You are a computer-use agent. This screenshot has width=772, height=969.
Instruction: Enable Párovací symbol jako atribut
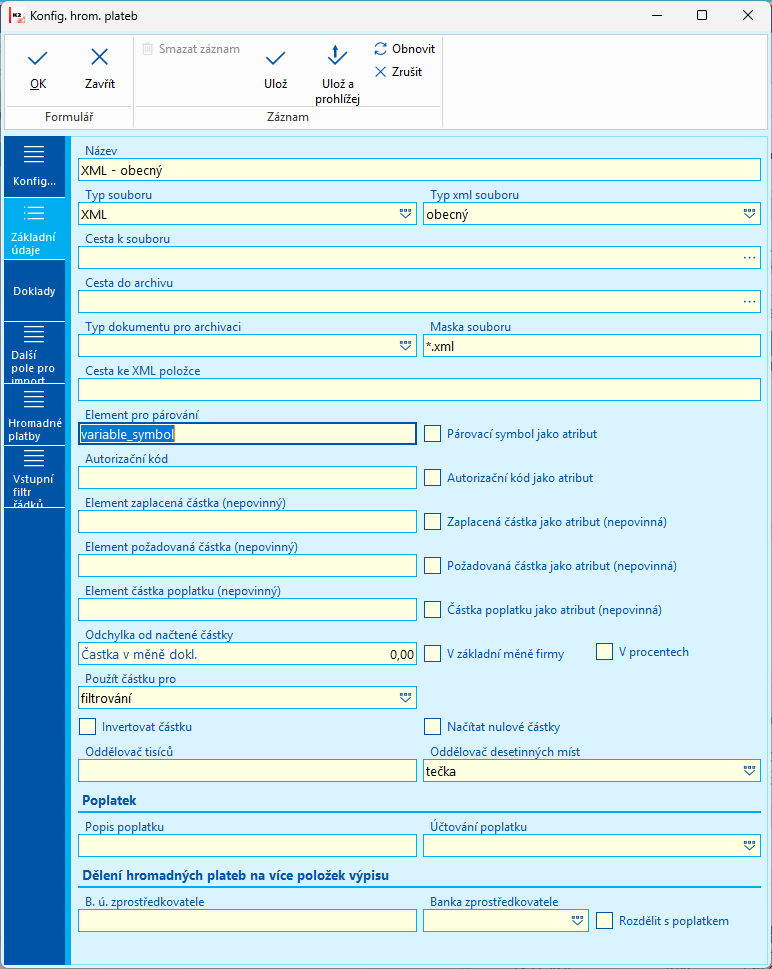pos(432,434)
